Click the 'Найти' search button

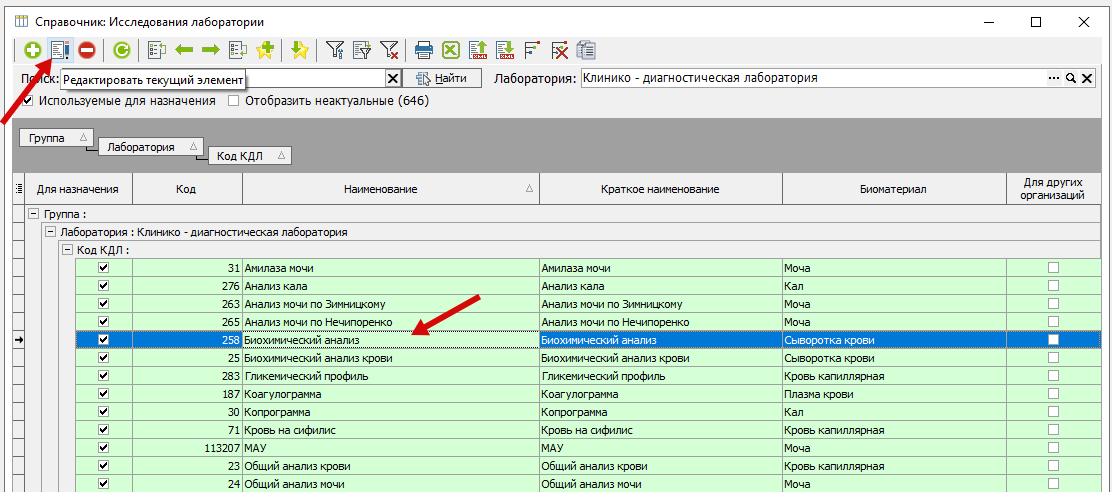pyautogui.click(x=442, y=78)
